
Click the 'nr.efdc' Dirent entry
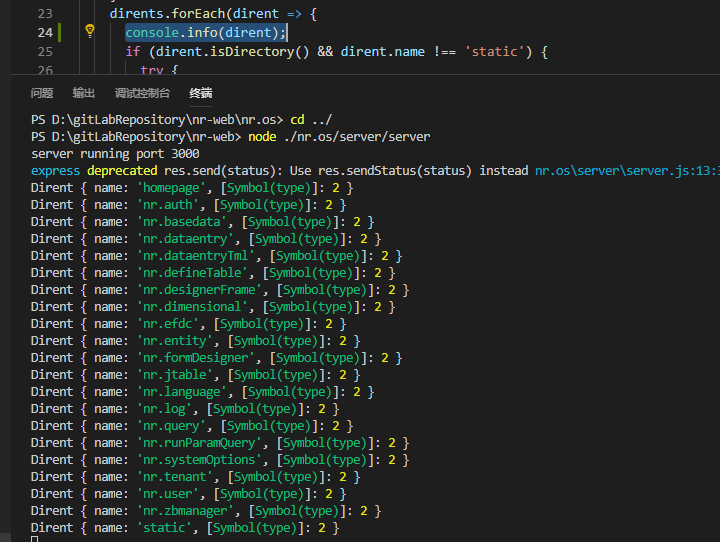point(188,324)
